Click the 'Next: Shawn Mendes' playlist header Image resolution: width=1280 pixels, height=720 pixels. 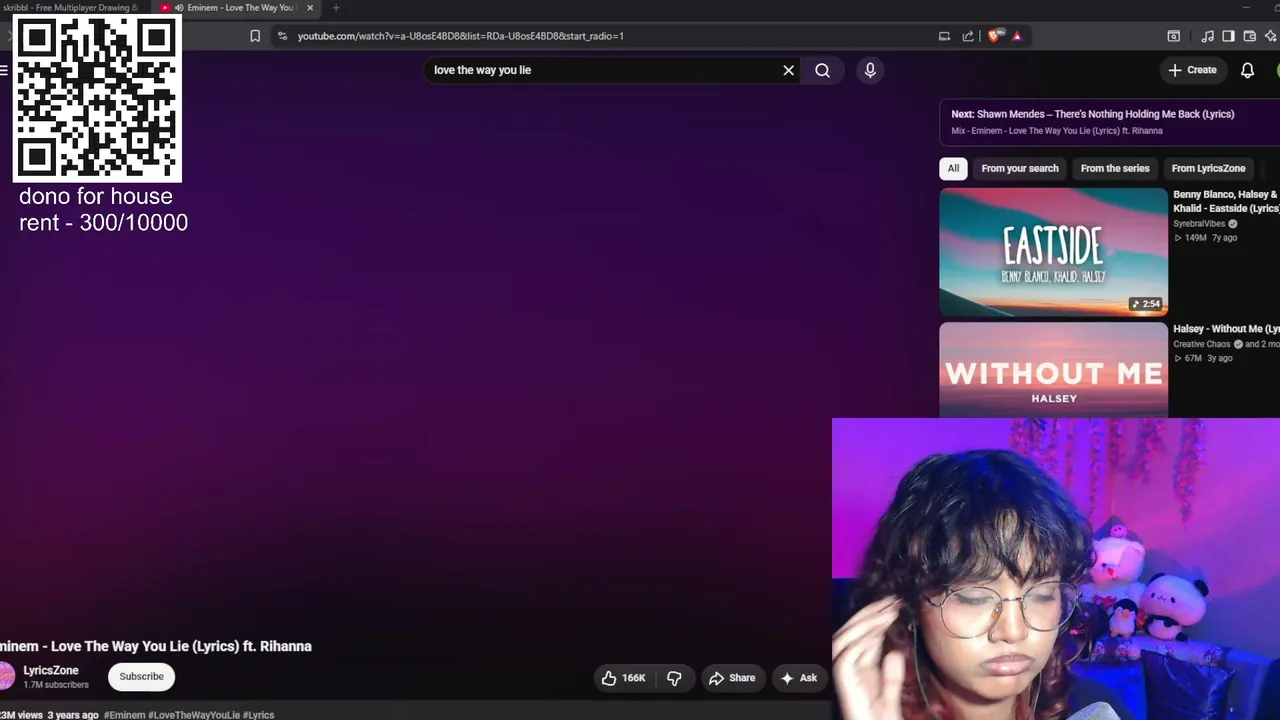coord(1092,114)
